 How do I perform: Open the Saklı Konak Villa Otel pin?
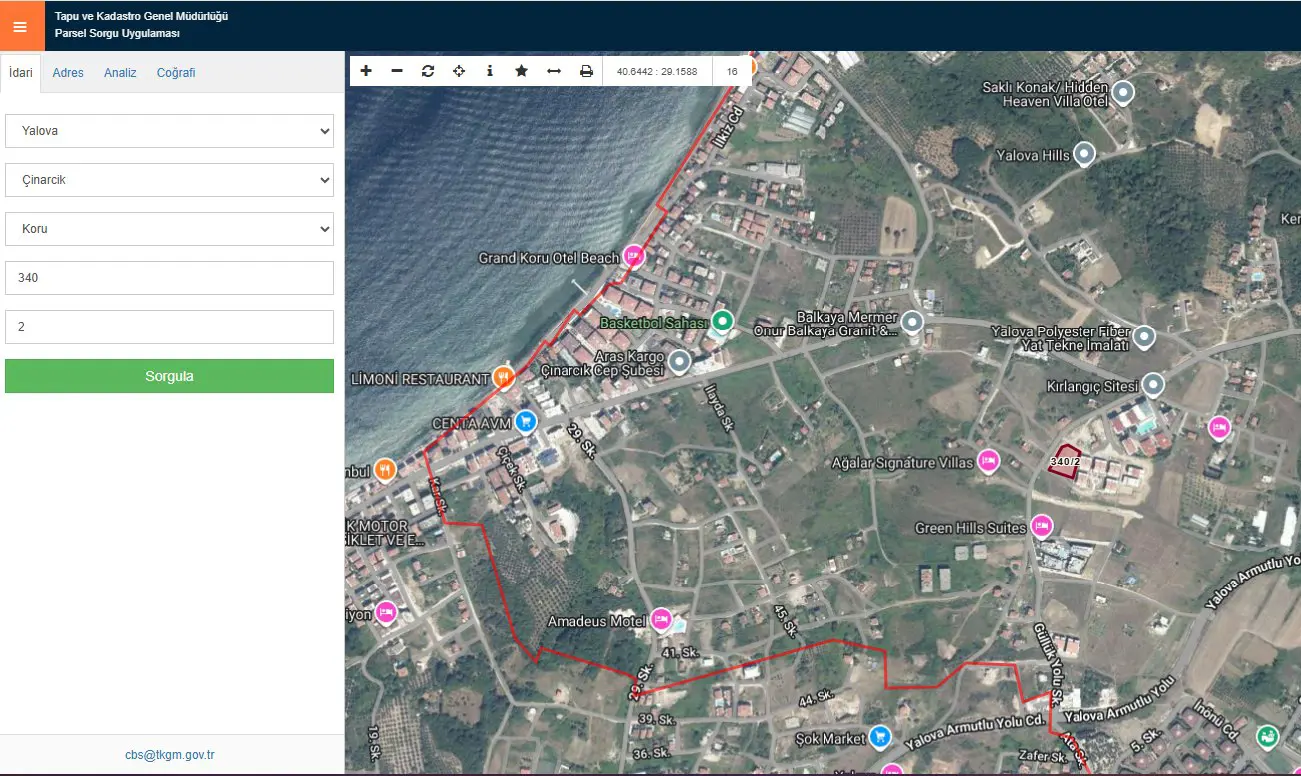pos(1123,94)
